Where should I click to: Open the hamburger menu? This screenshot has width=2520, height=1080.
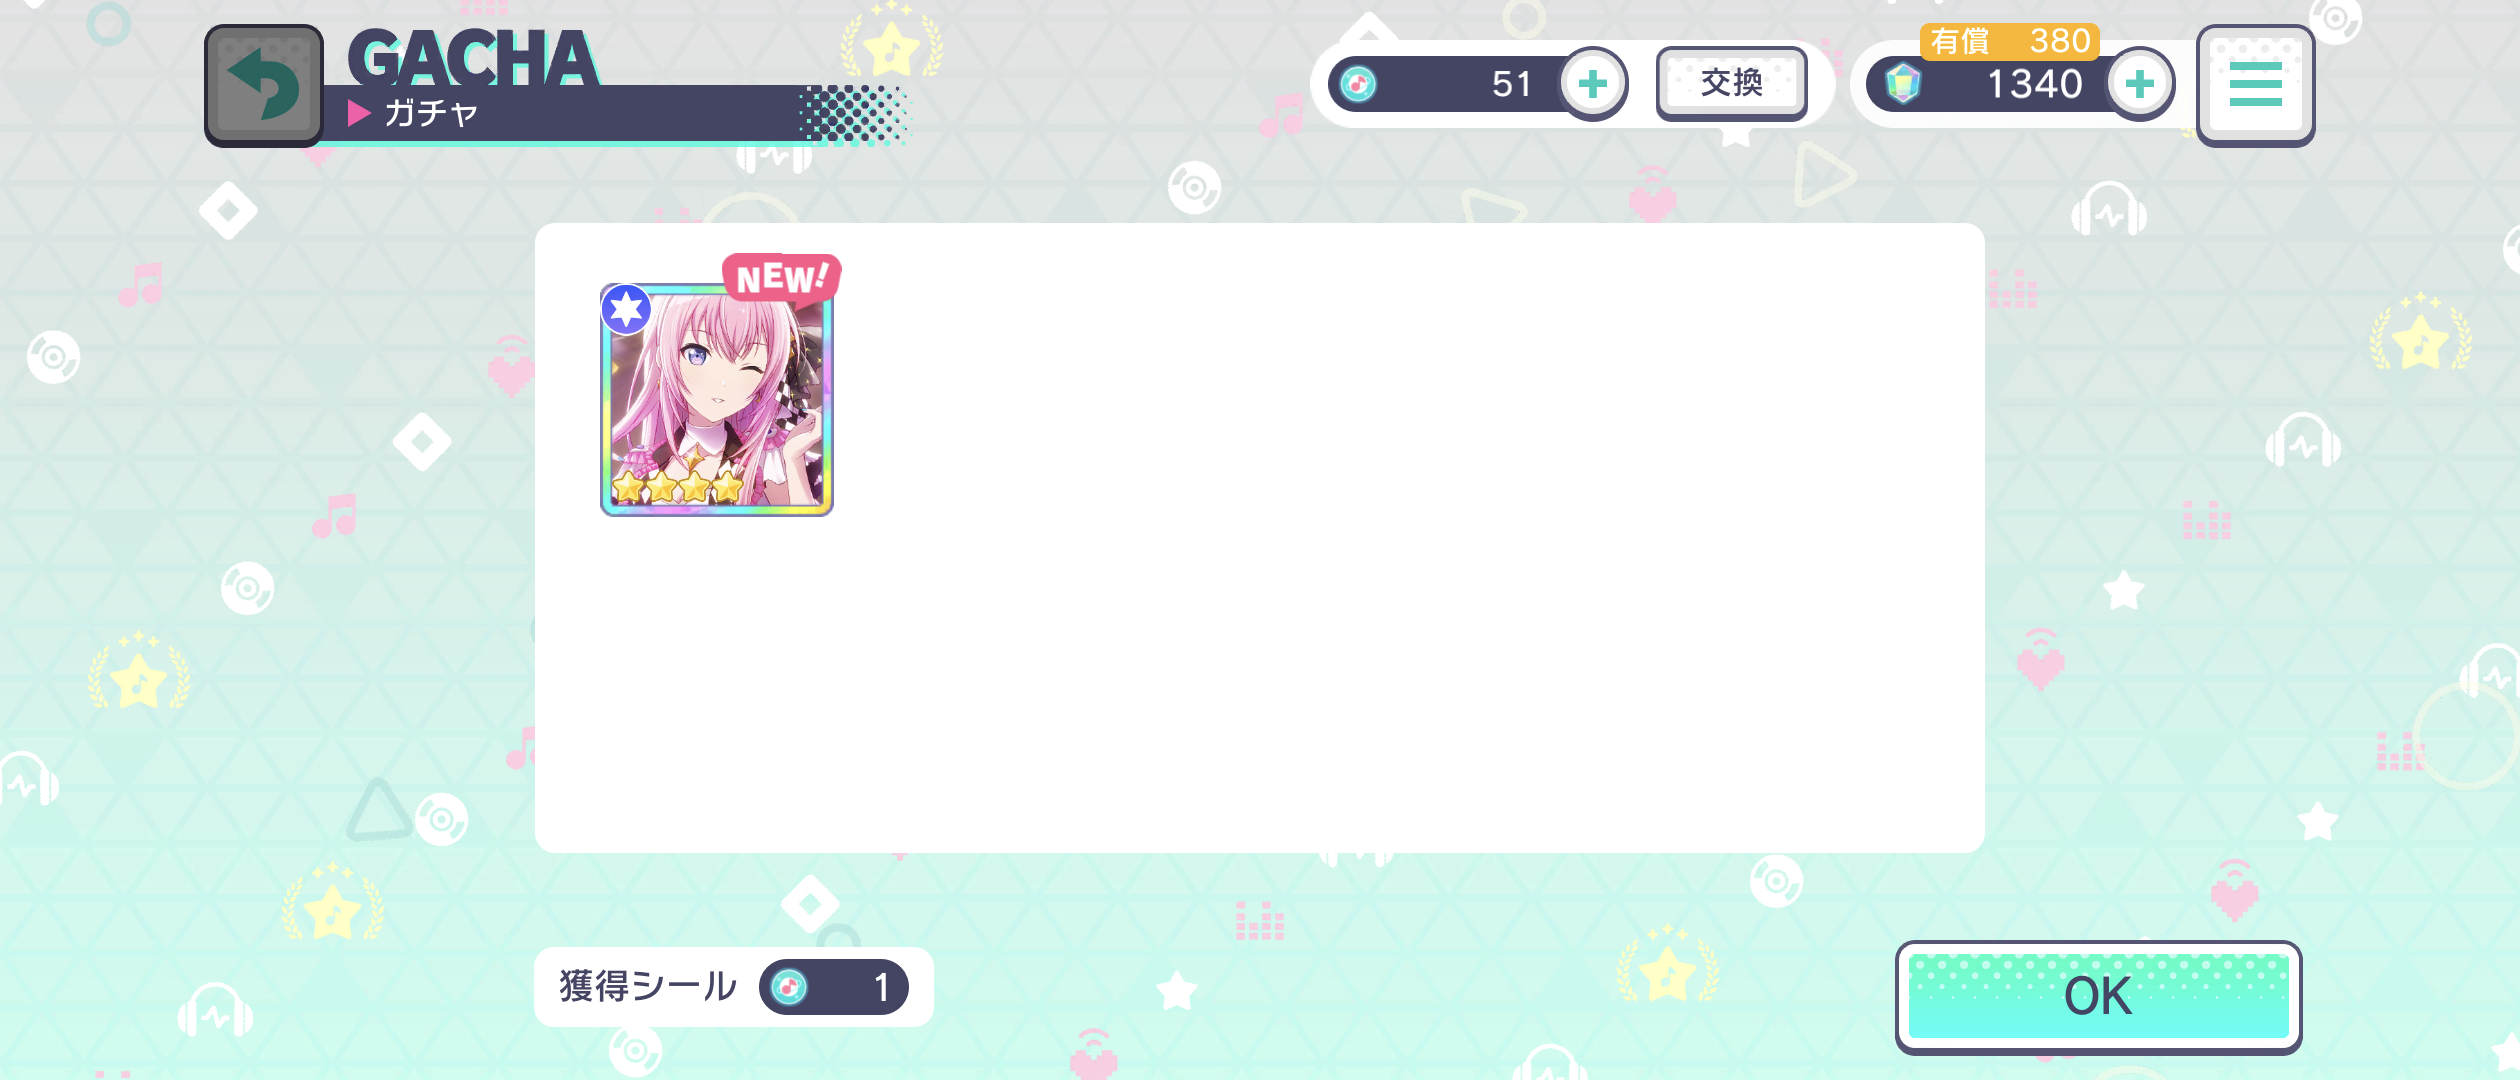[x=2255, y=85]
